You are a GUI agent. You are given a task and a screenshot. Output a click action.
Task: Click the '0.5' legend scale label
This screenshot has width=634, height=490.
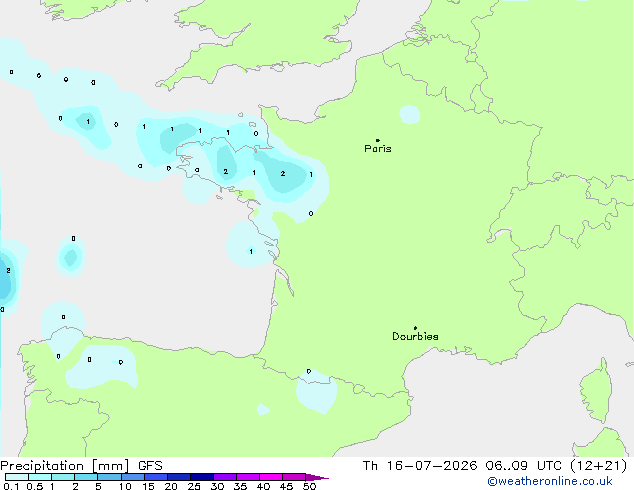35,486
